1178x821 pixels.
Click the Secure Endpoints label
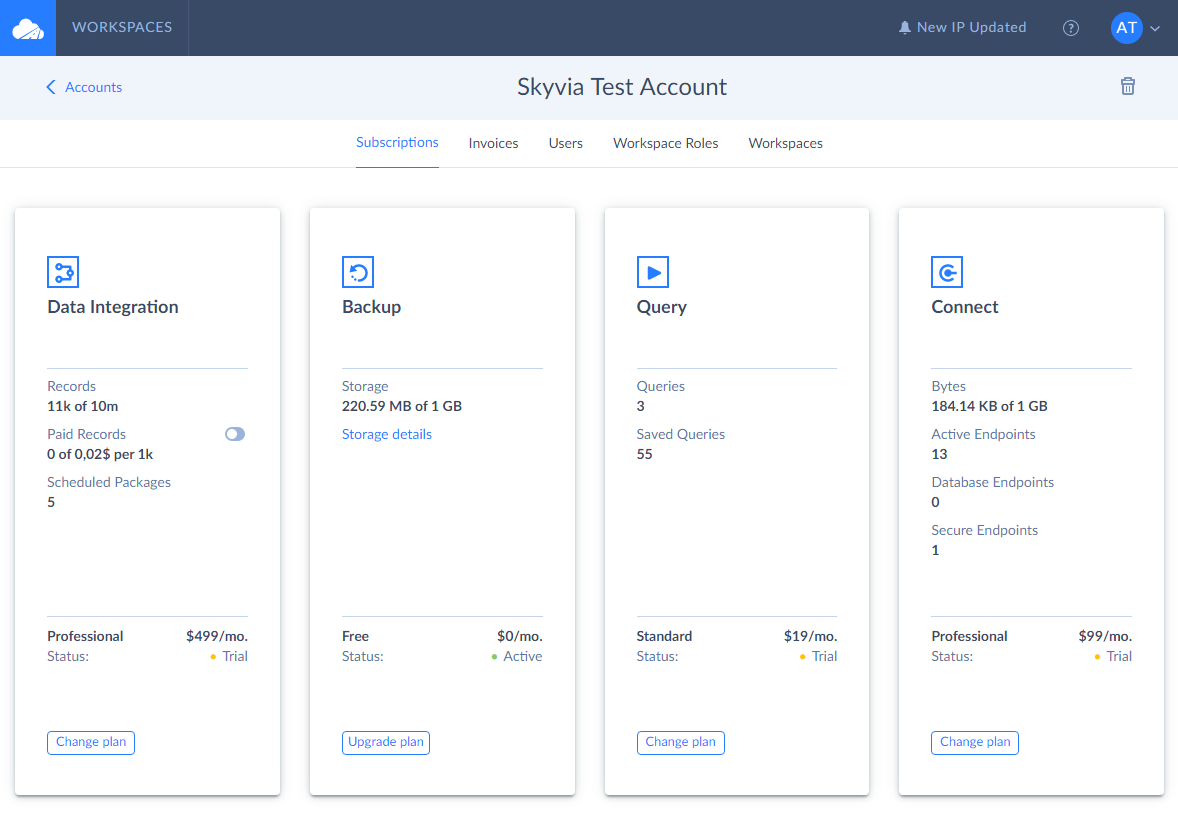pyautogui.click(x=984, y=530)
